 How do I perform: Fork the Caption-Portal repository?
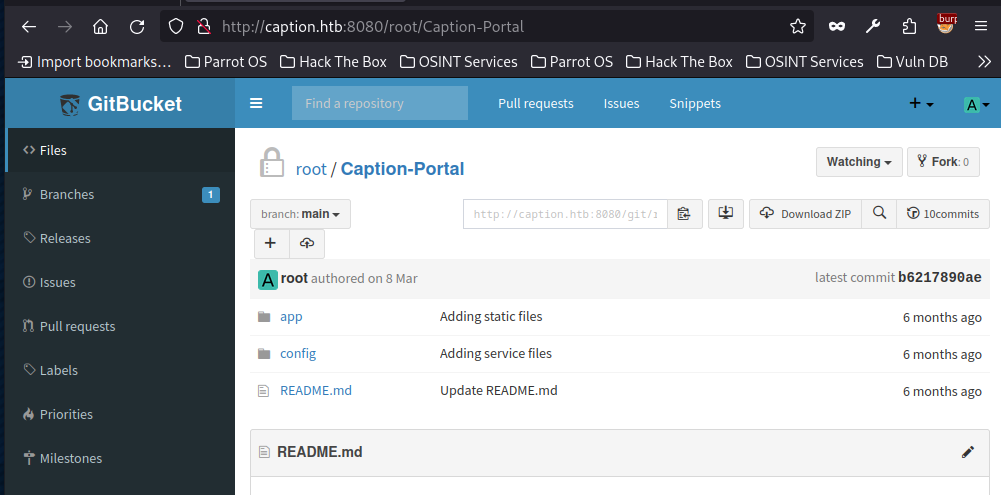pyautogui.click(x=943, y=162)
